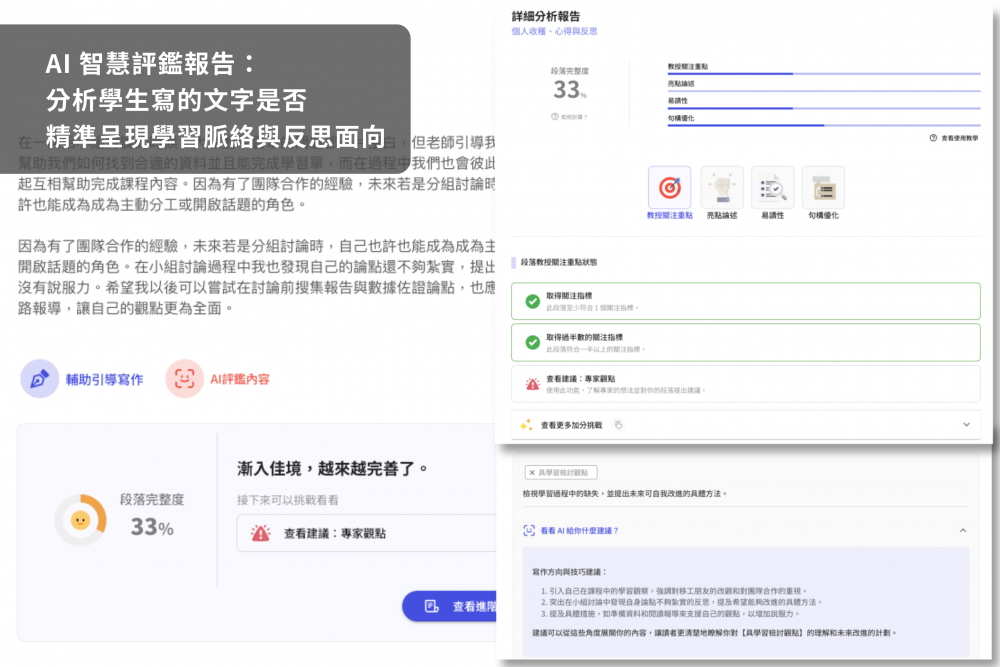Click the 如何計算 help icon

point(554,117)
